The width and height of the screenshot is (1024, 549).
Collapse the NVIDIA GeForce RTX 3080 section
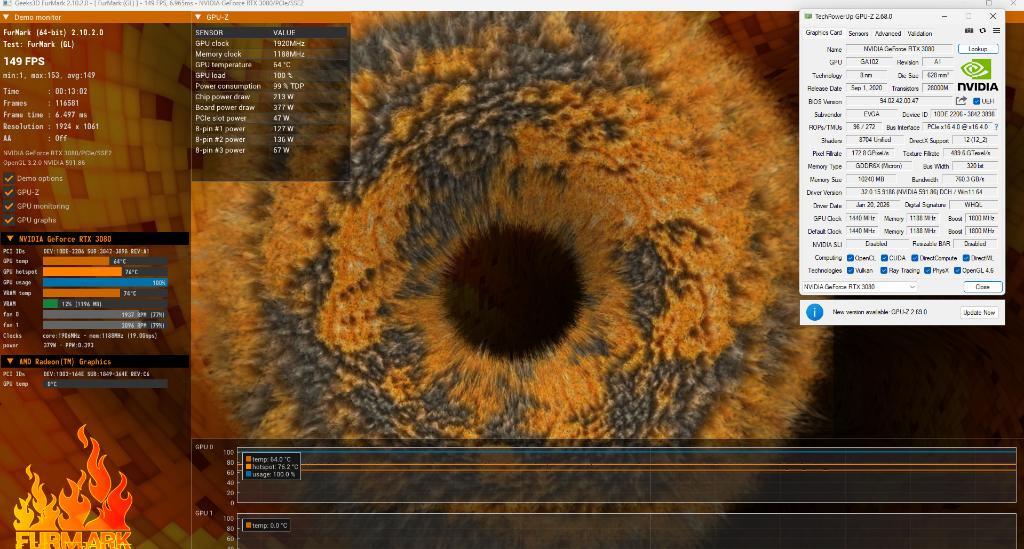pyautogui.click(x=9, y=239)
